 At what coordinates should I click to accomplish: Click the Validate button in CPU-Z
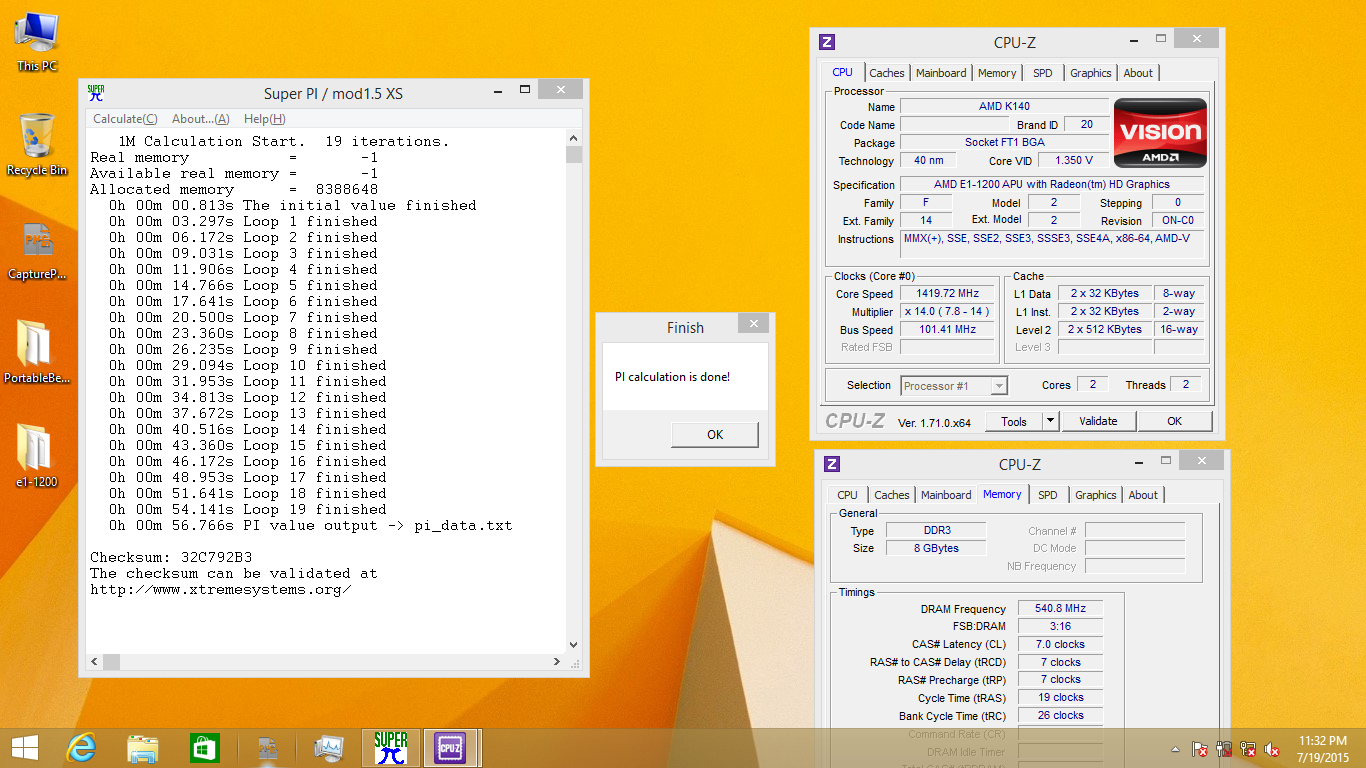click(1098, 421)
